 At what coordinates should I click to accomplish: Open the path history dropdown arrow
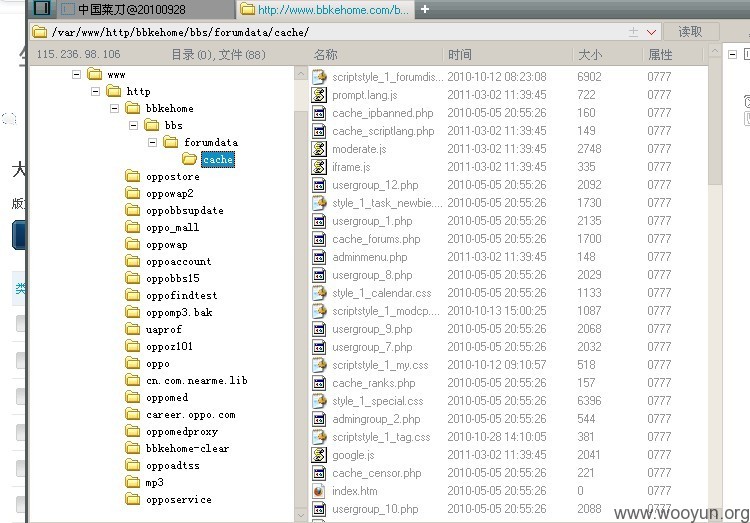pyautogui.click(x=651, y=32)
